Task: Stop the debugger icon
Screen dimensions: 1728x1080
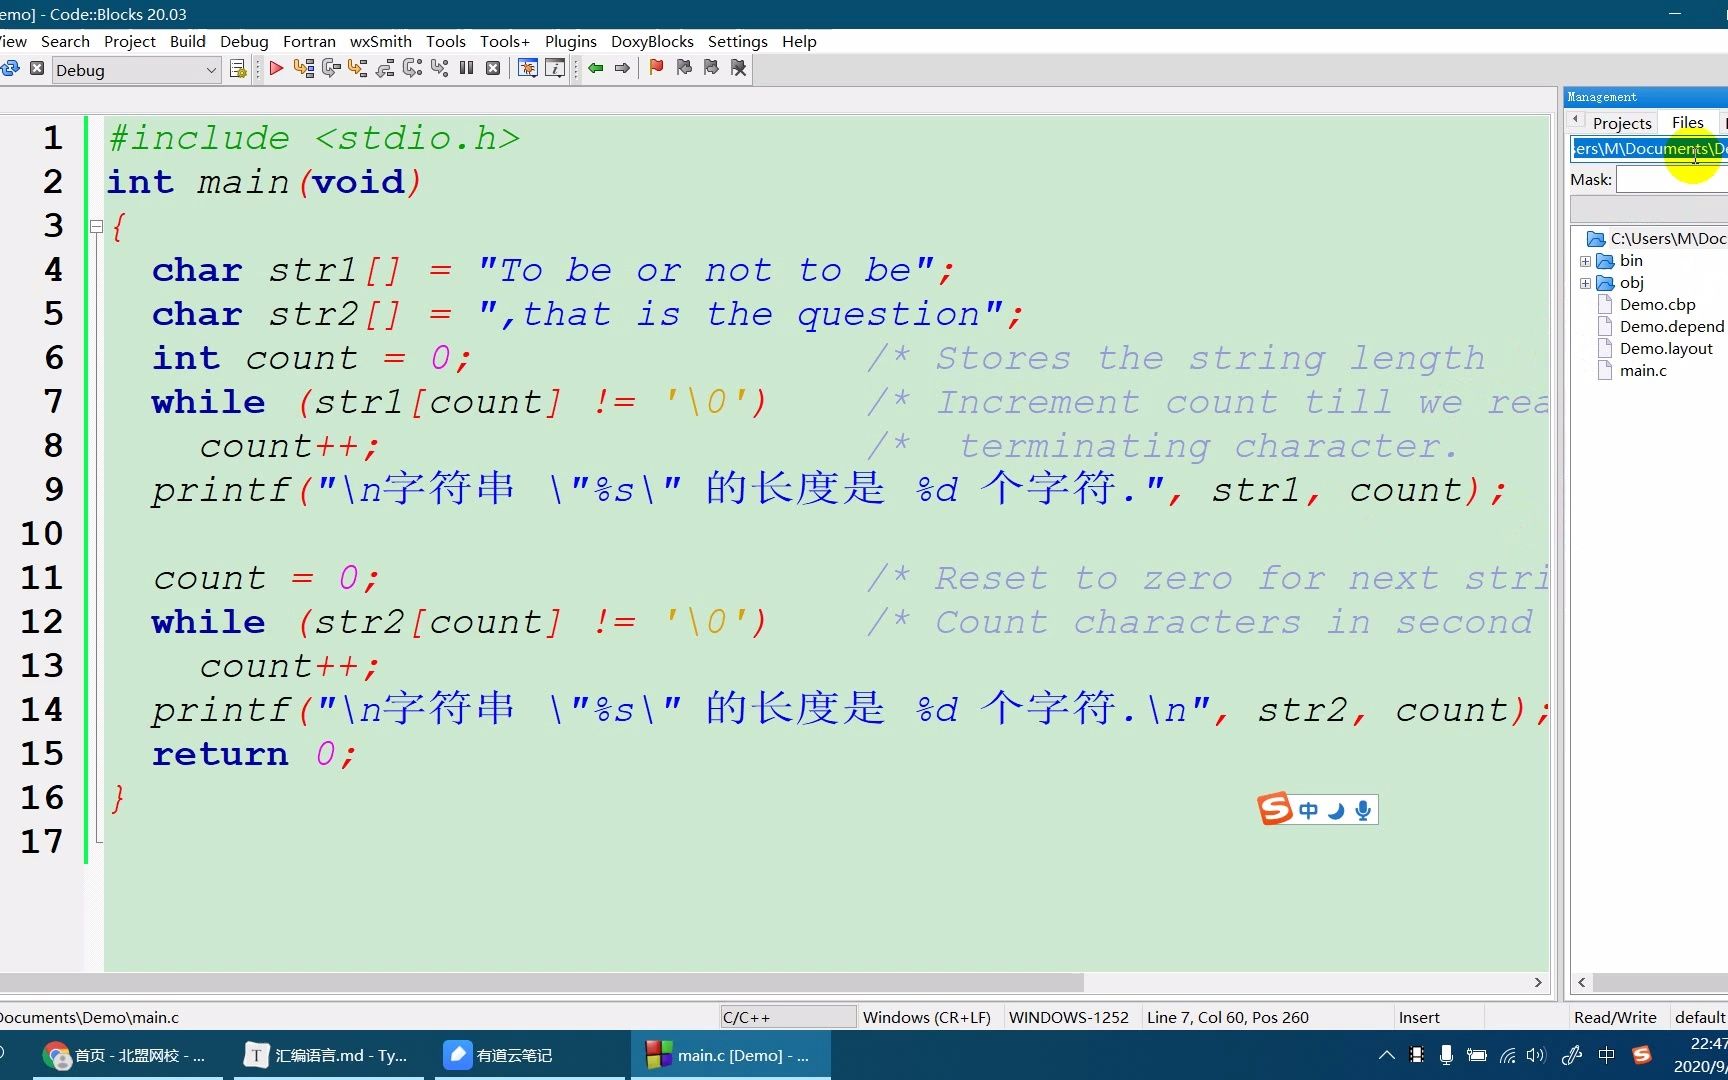Action: pos(493,68)
